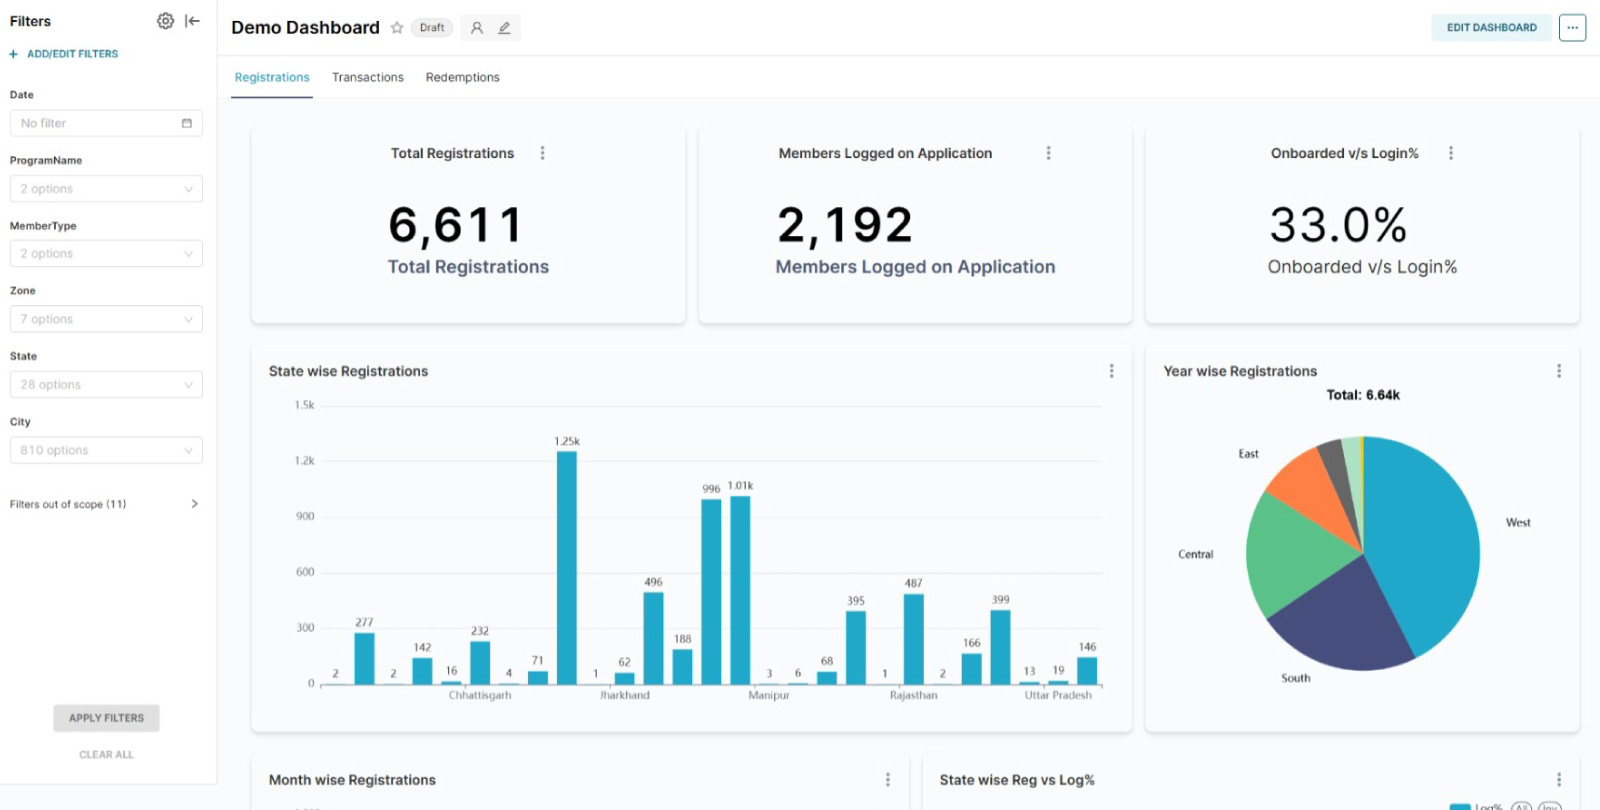The height and width of the screenshot is (810, 1600).
Task: Open Onboarded v/s Login% card menu
Action: point(1451,153)
